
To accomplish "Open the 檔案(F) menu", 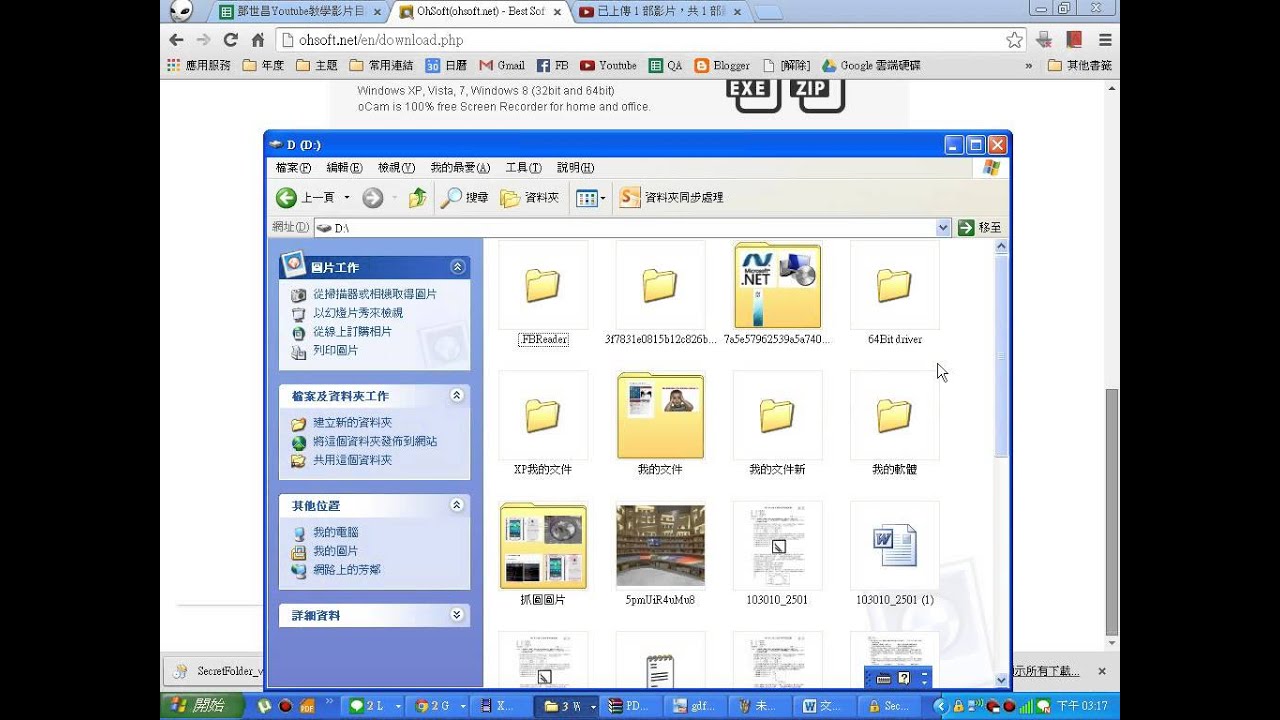I will pos(293,168).
